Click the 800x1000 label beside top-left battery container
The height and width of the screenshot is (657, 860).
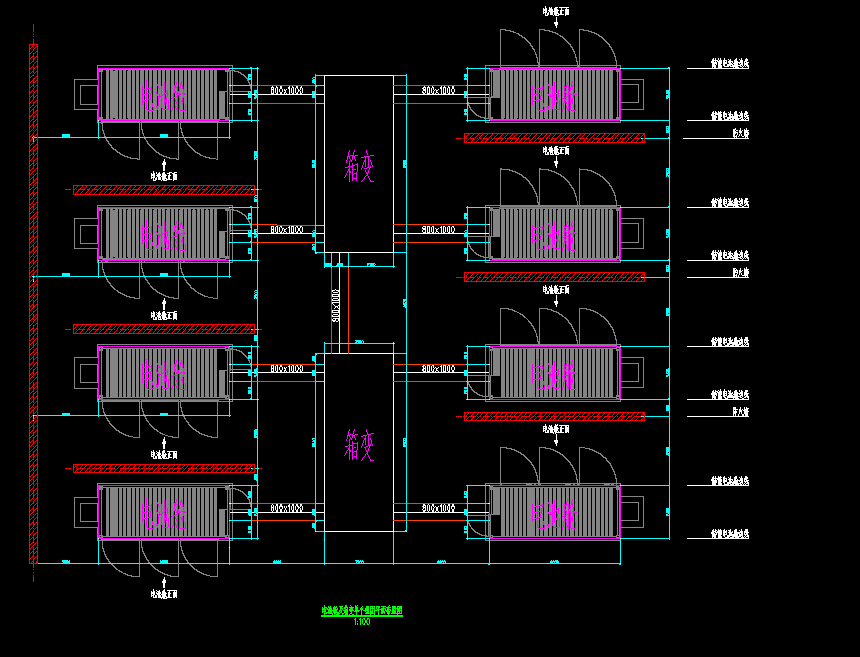pos(286,90)
